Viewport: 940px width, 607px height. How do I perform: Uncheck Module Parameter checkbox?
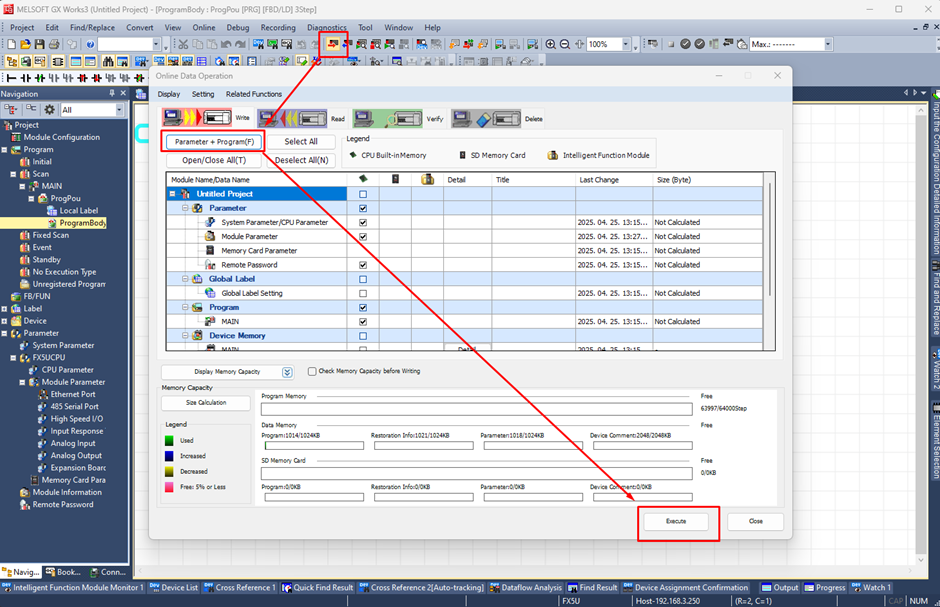pyautogui.click(x=363, y=237)
